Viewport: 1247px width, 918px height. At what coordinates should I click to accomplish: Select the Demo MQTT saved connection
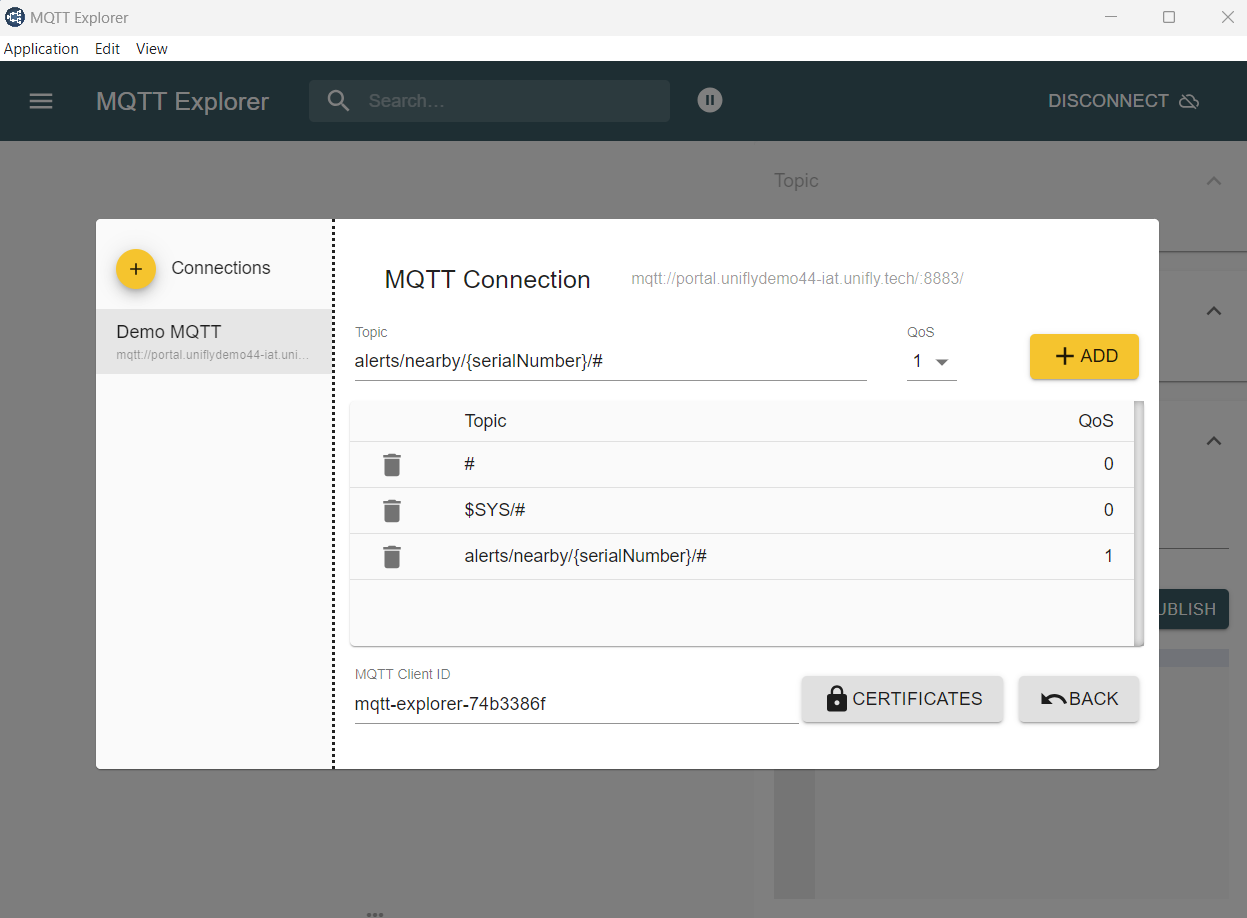click(x=213, y=340)
